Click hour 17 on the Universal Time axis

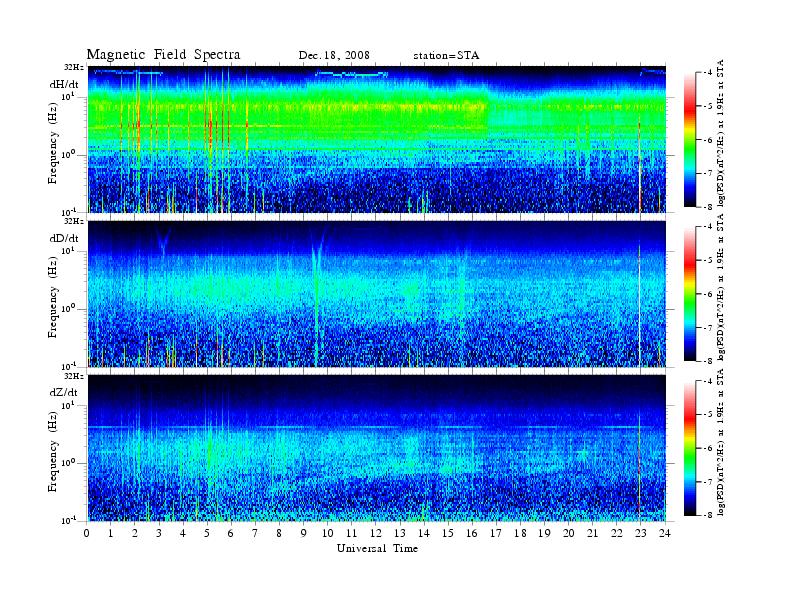pyautogui.click(x=496, y=533)
